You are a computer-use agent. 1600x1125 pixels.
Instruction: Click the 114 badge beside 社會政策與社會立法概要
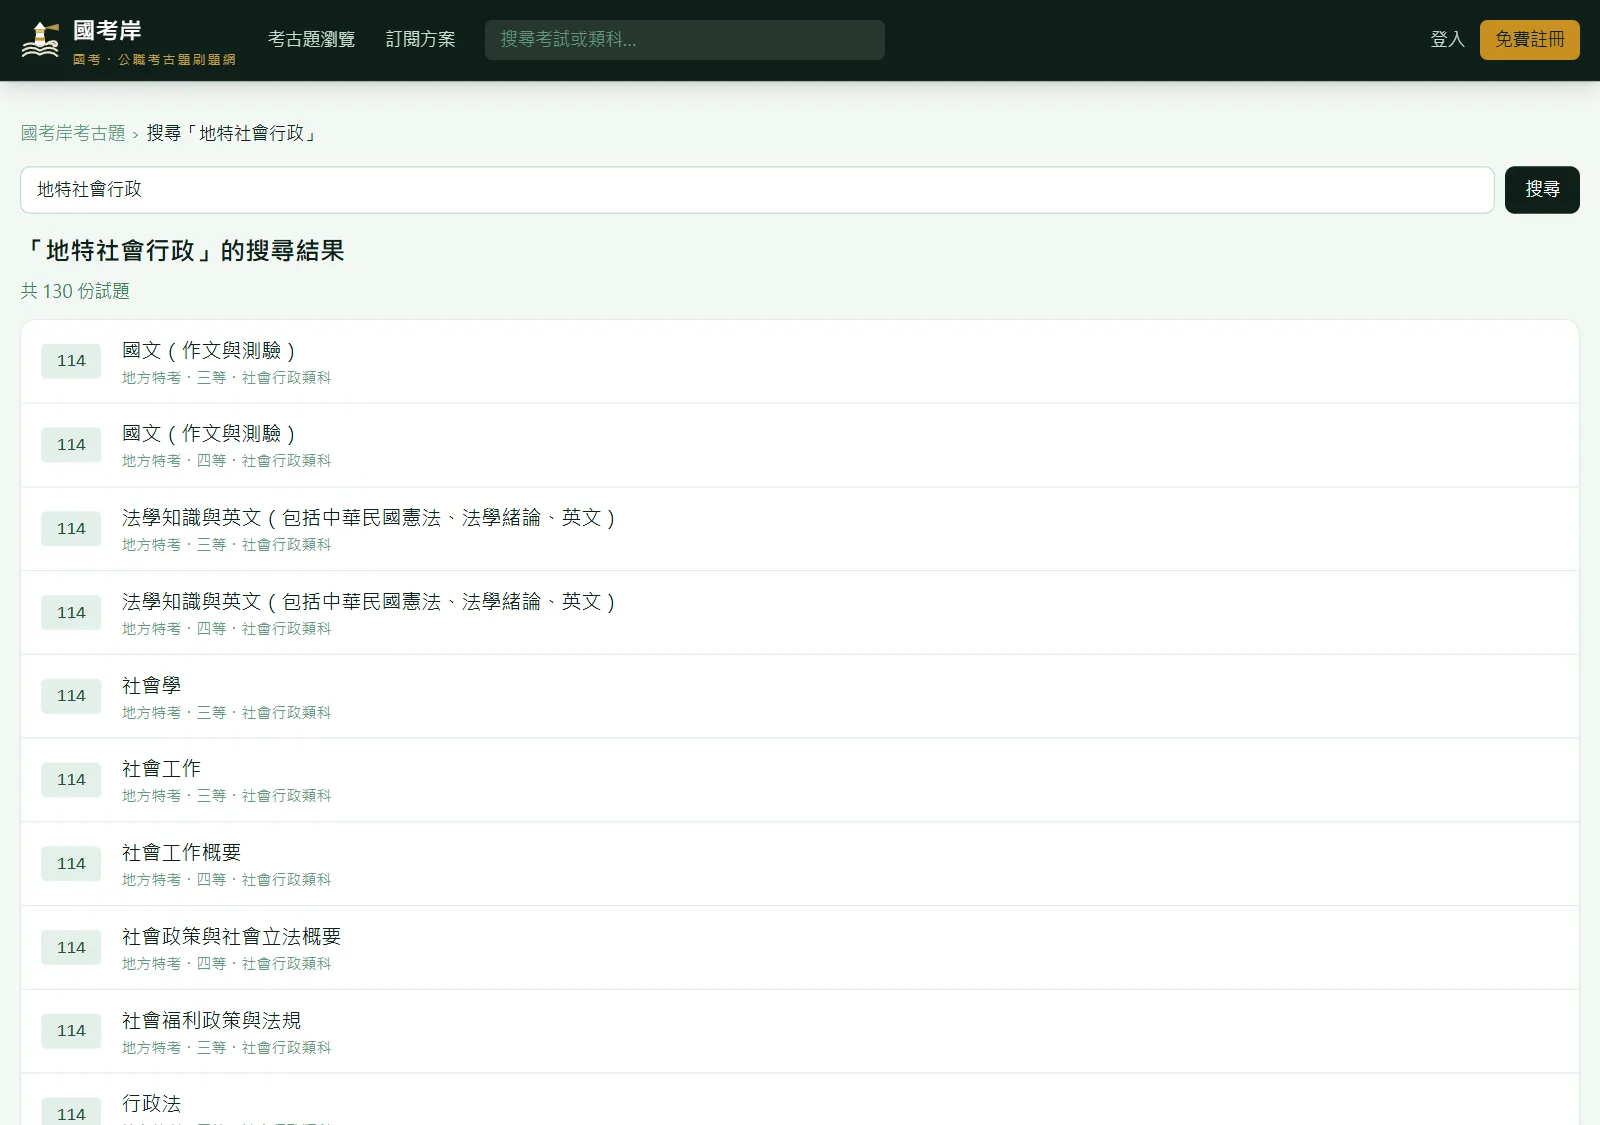pyautogui.click(x=71, y=947)
